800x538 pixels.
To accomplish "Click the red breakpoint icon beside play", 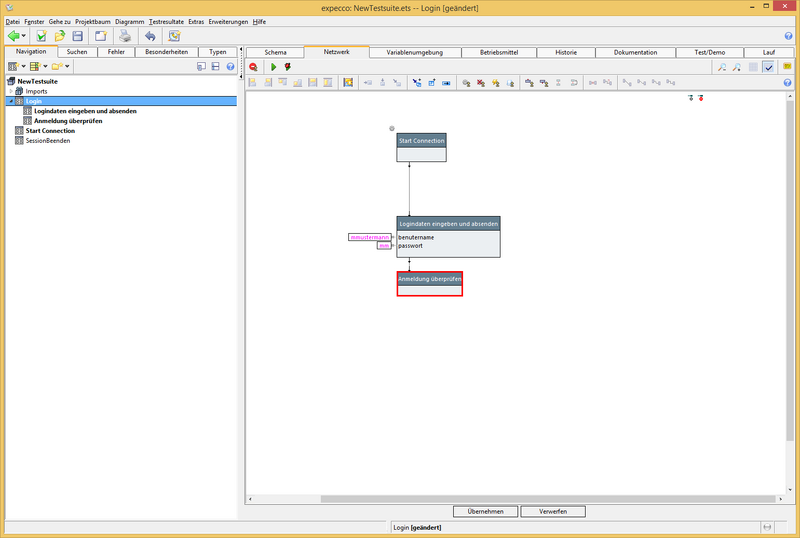I will point(288,67).
